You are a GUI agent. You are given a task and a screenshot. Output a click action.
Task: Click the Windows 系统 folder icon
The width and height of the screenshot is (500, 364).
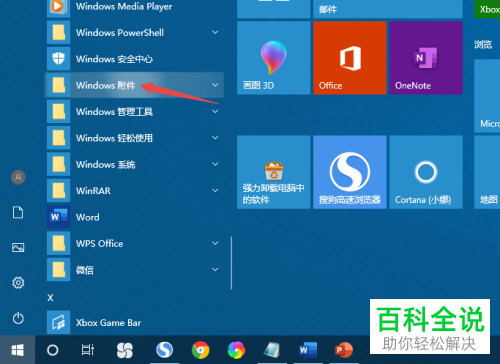[58, 164]
